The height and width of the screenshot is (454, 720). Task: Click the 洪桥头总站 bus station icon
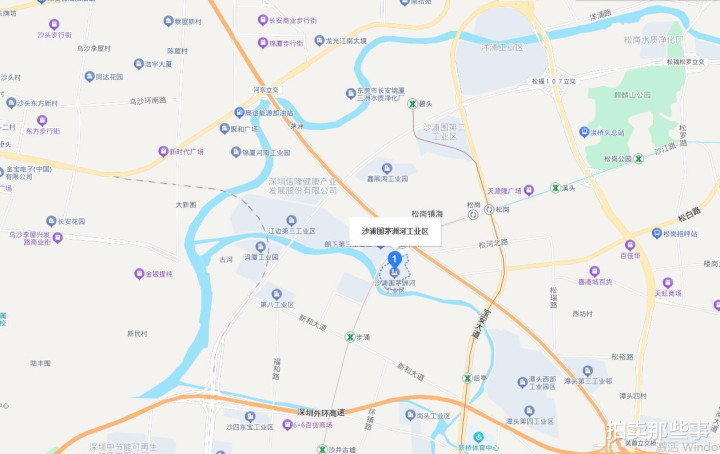pos(584,132)
